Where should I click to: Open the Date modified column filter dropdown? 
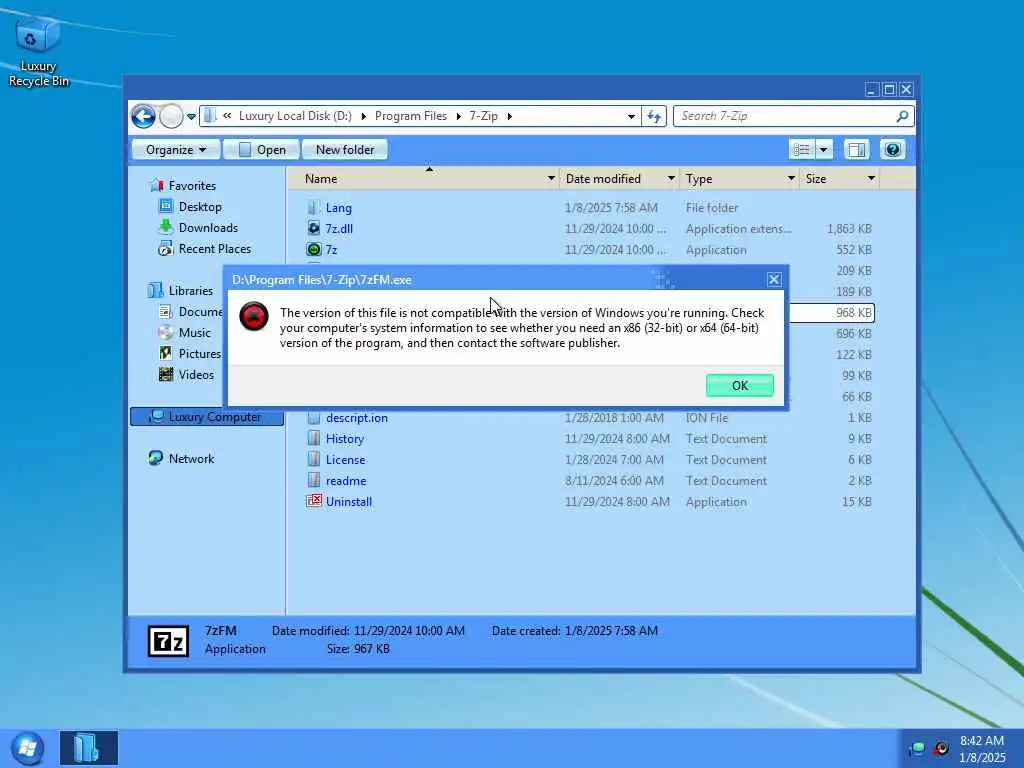pyautogui.click(x=671, y=178)
